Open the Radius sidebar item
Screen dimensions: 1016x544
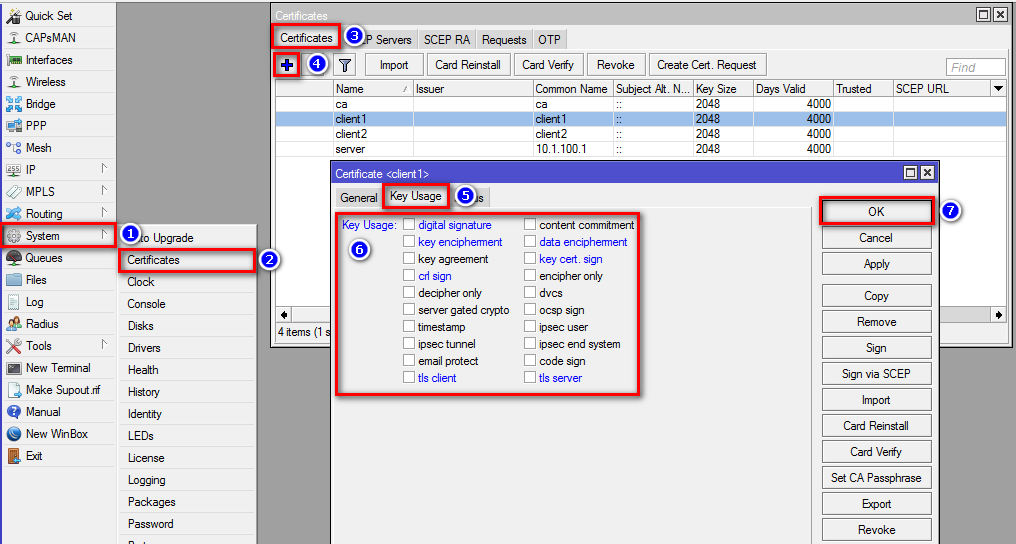41,324
